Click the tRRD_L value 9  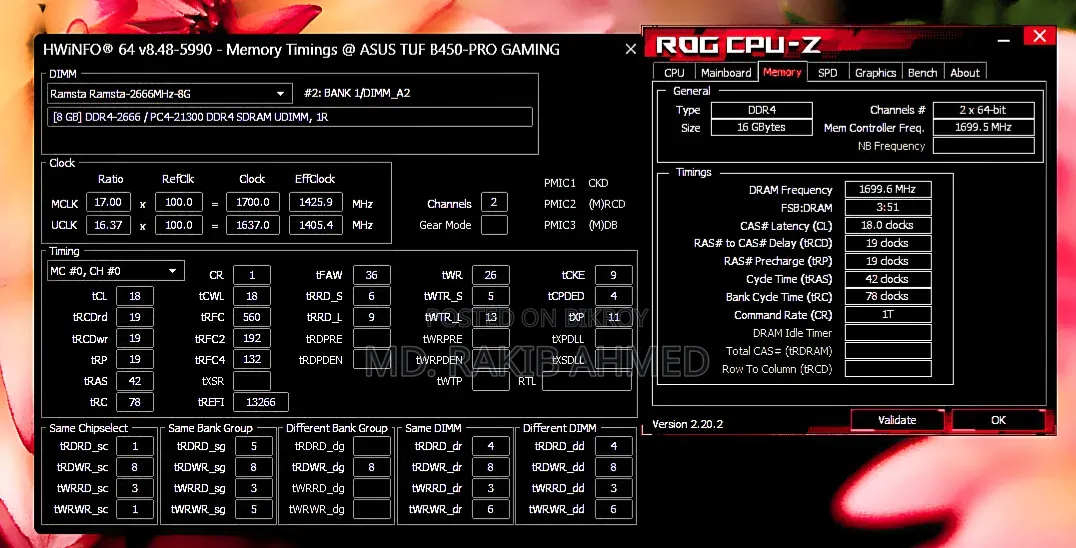click(x=371, y=318)
